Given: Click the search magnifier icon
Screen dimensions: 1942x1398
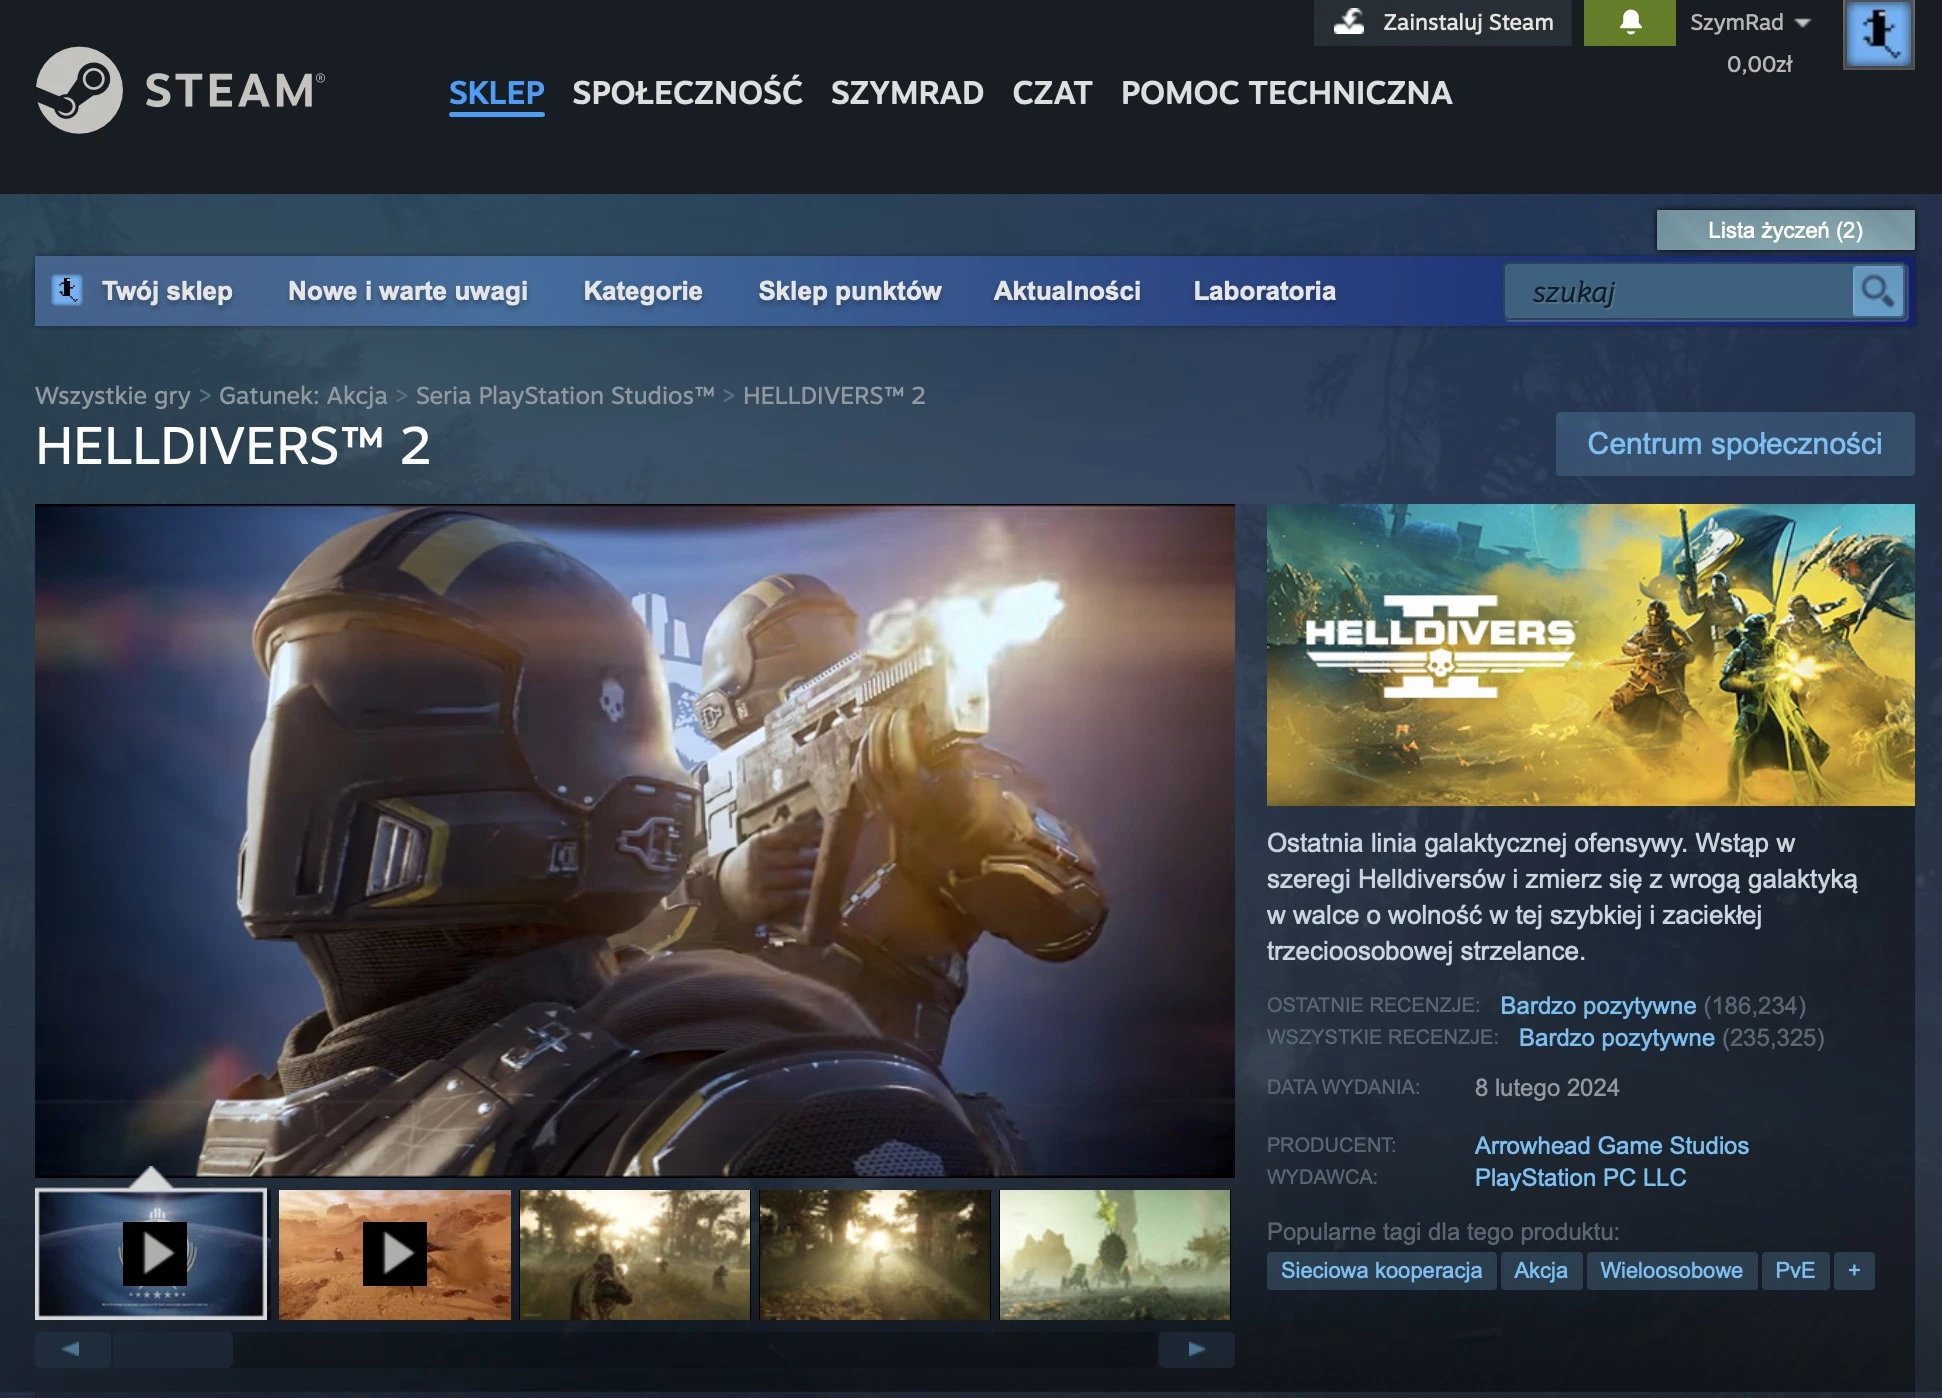Looking at the screenshot, I should tap(1877, 292).
